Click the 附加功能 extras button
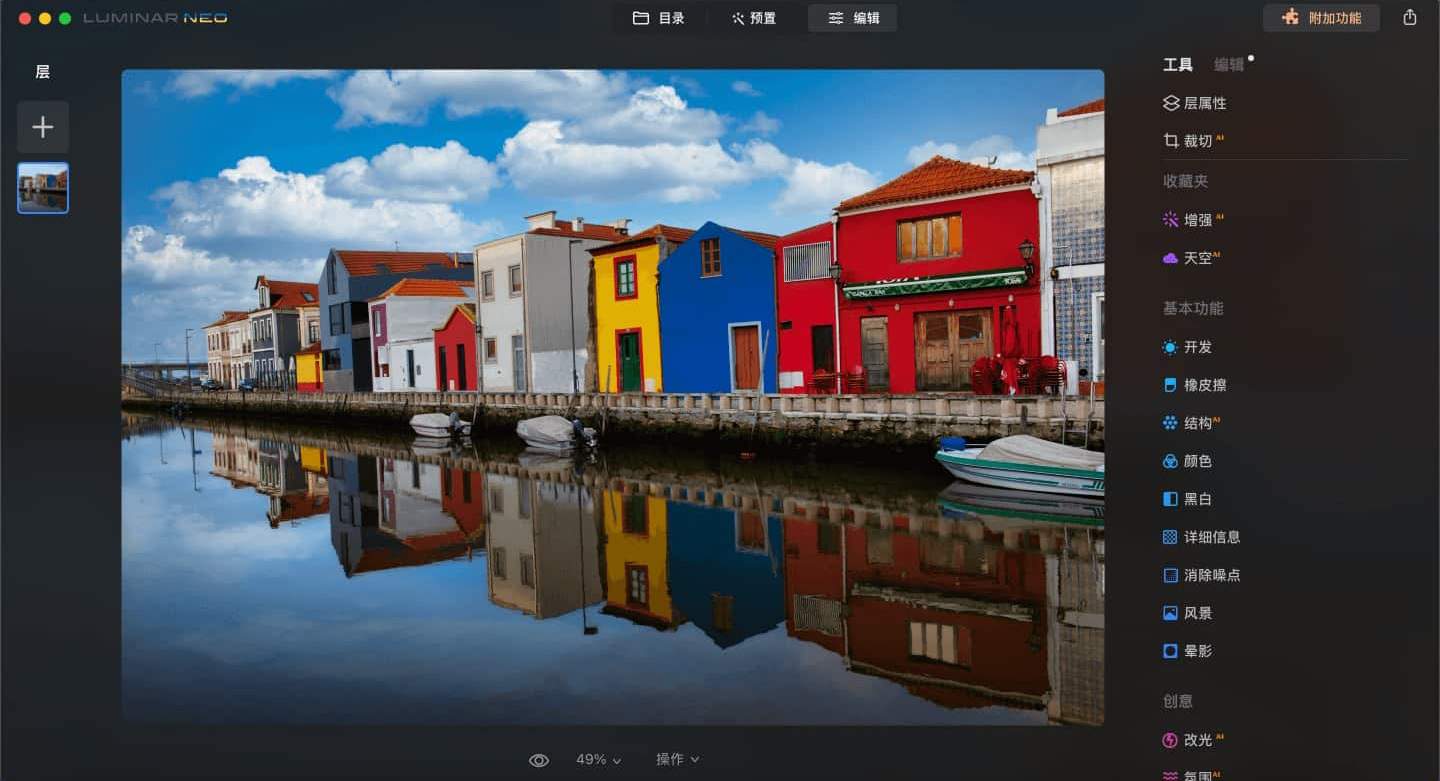The height and width of the screenshot is (781, 1440). tap(1321, 18)
